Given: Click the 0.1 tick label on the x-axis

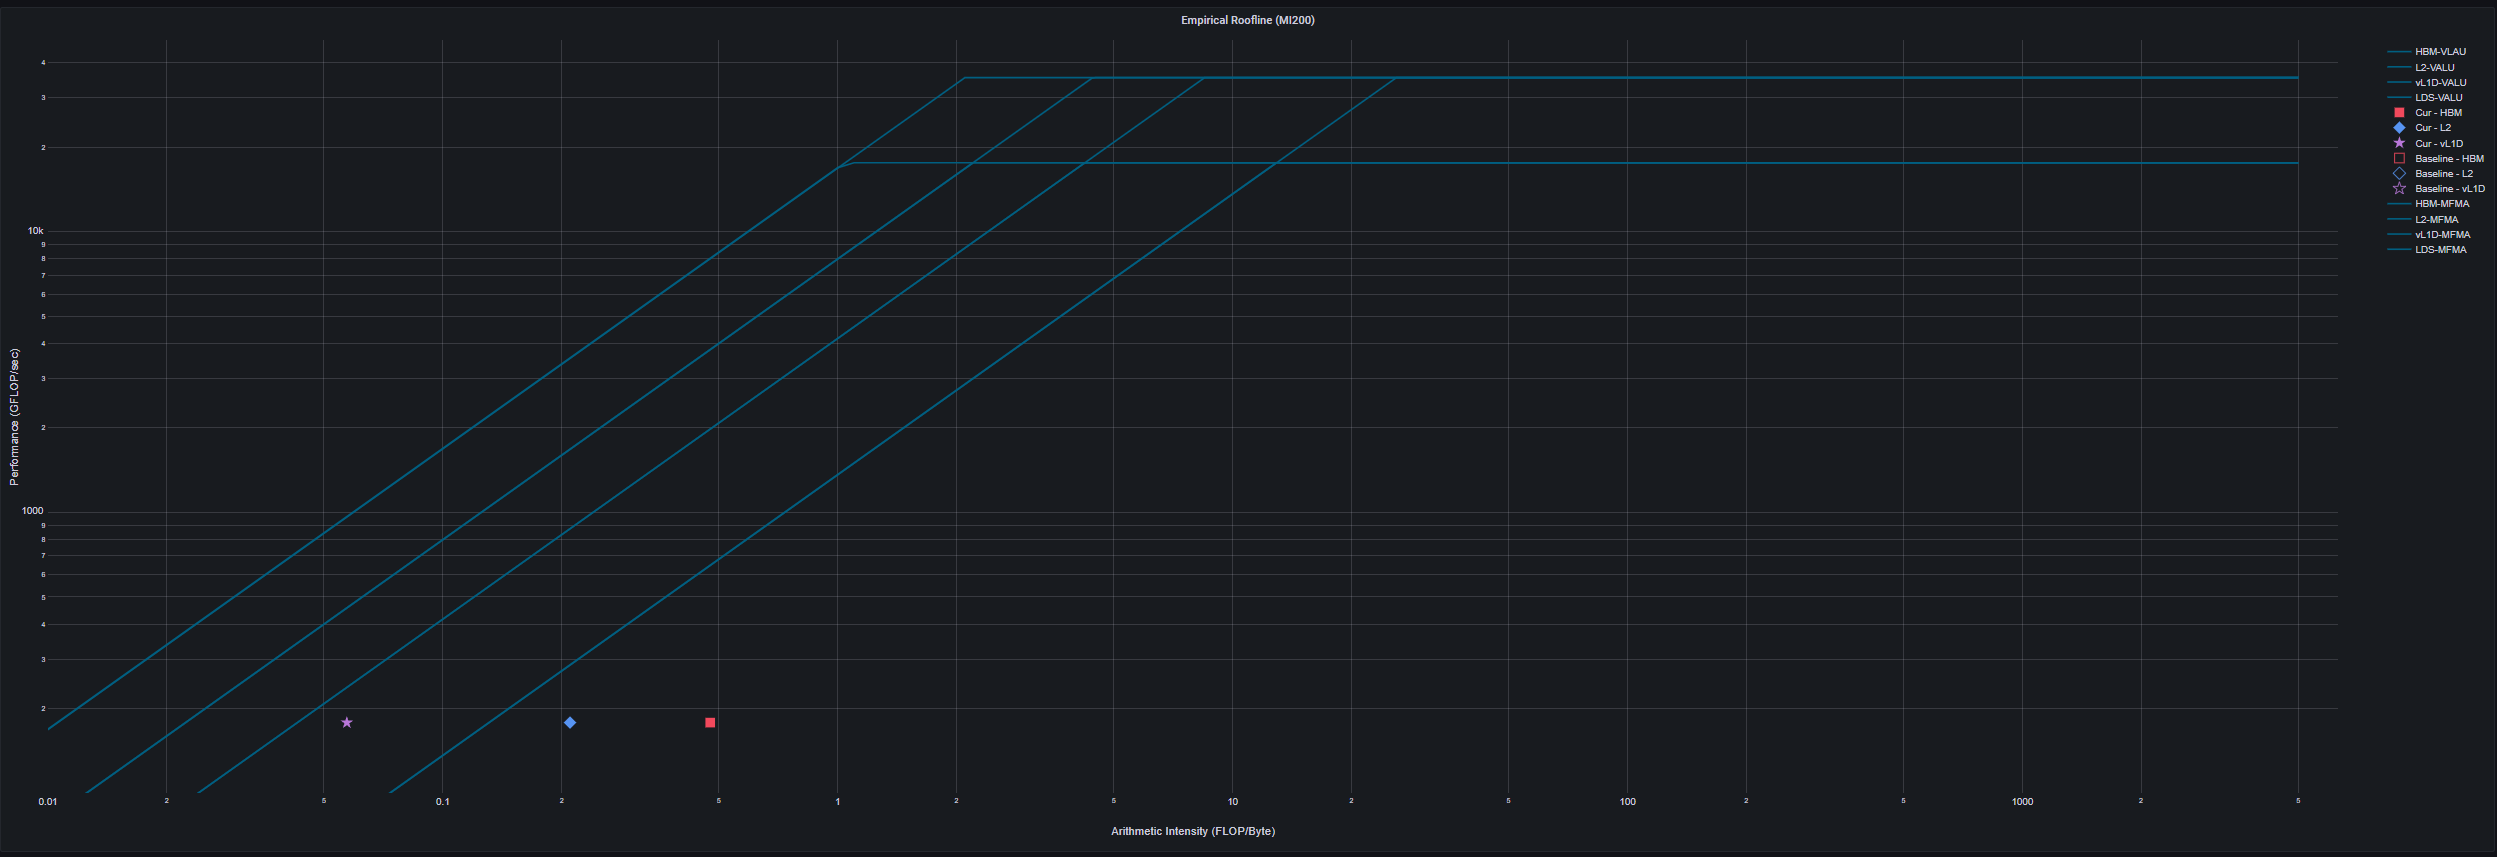Looking at the screenshot, I should coord(443,801).
